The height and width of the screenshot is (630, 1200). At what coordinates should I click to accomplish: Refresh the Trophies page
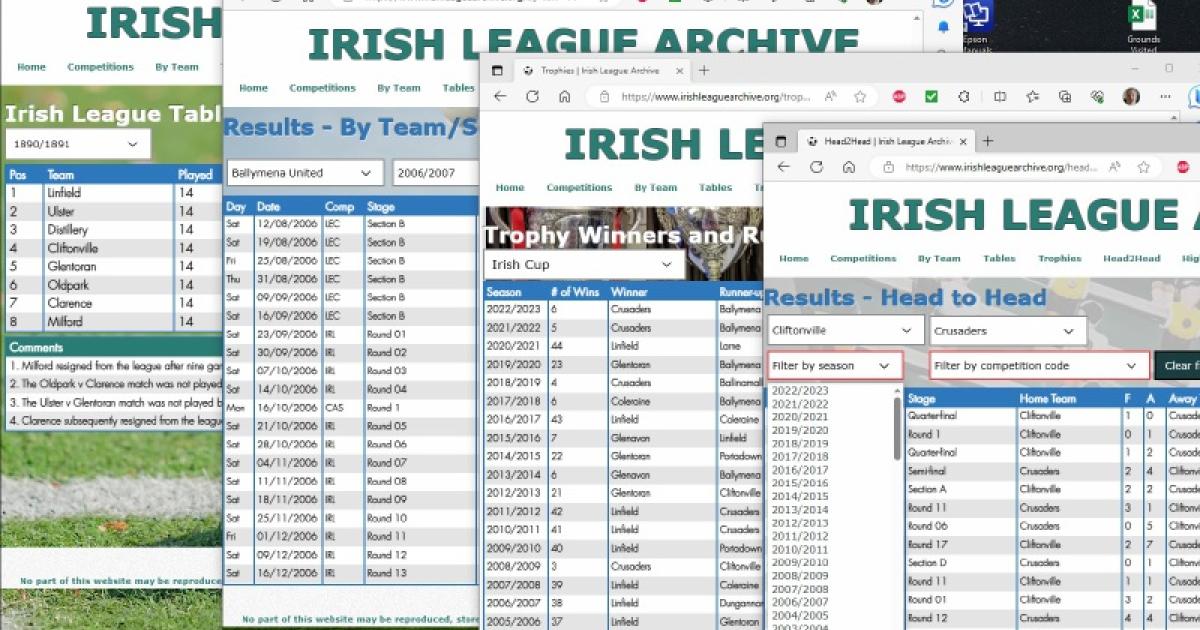(532, 96)
